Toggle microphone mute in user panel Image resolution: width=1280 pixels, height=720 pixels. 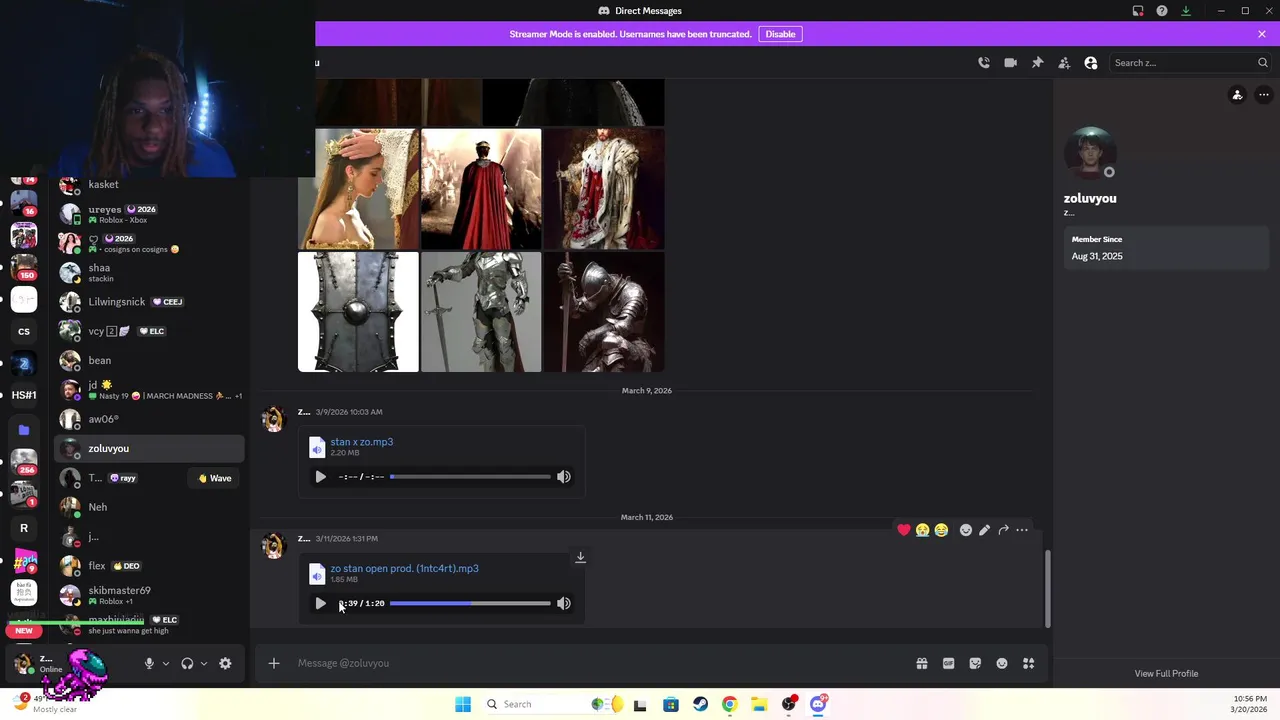pyautogui.click(x=149, y=663)
